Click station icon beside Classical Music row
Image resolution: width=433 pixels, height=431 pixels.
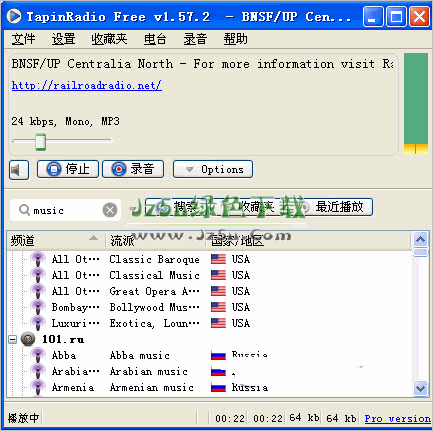point(38,275)
